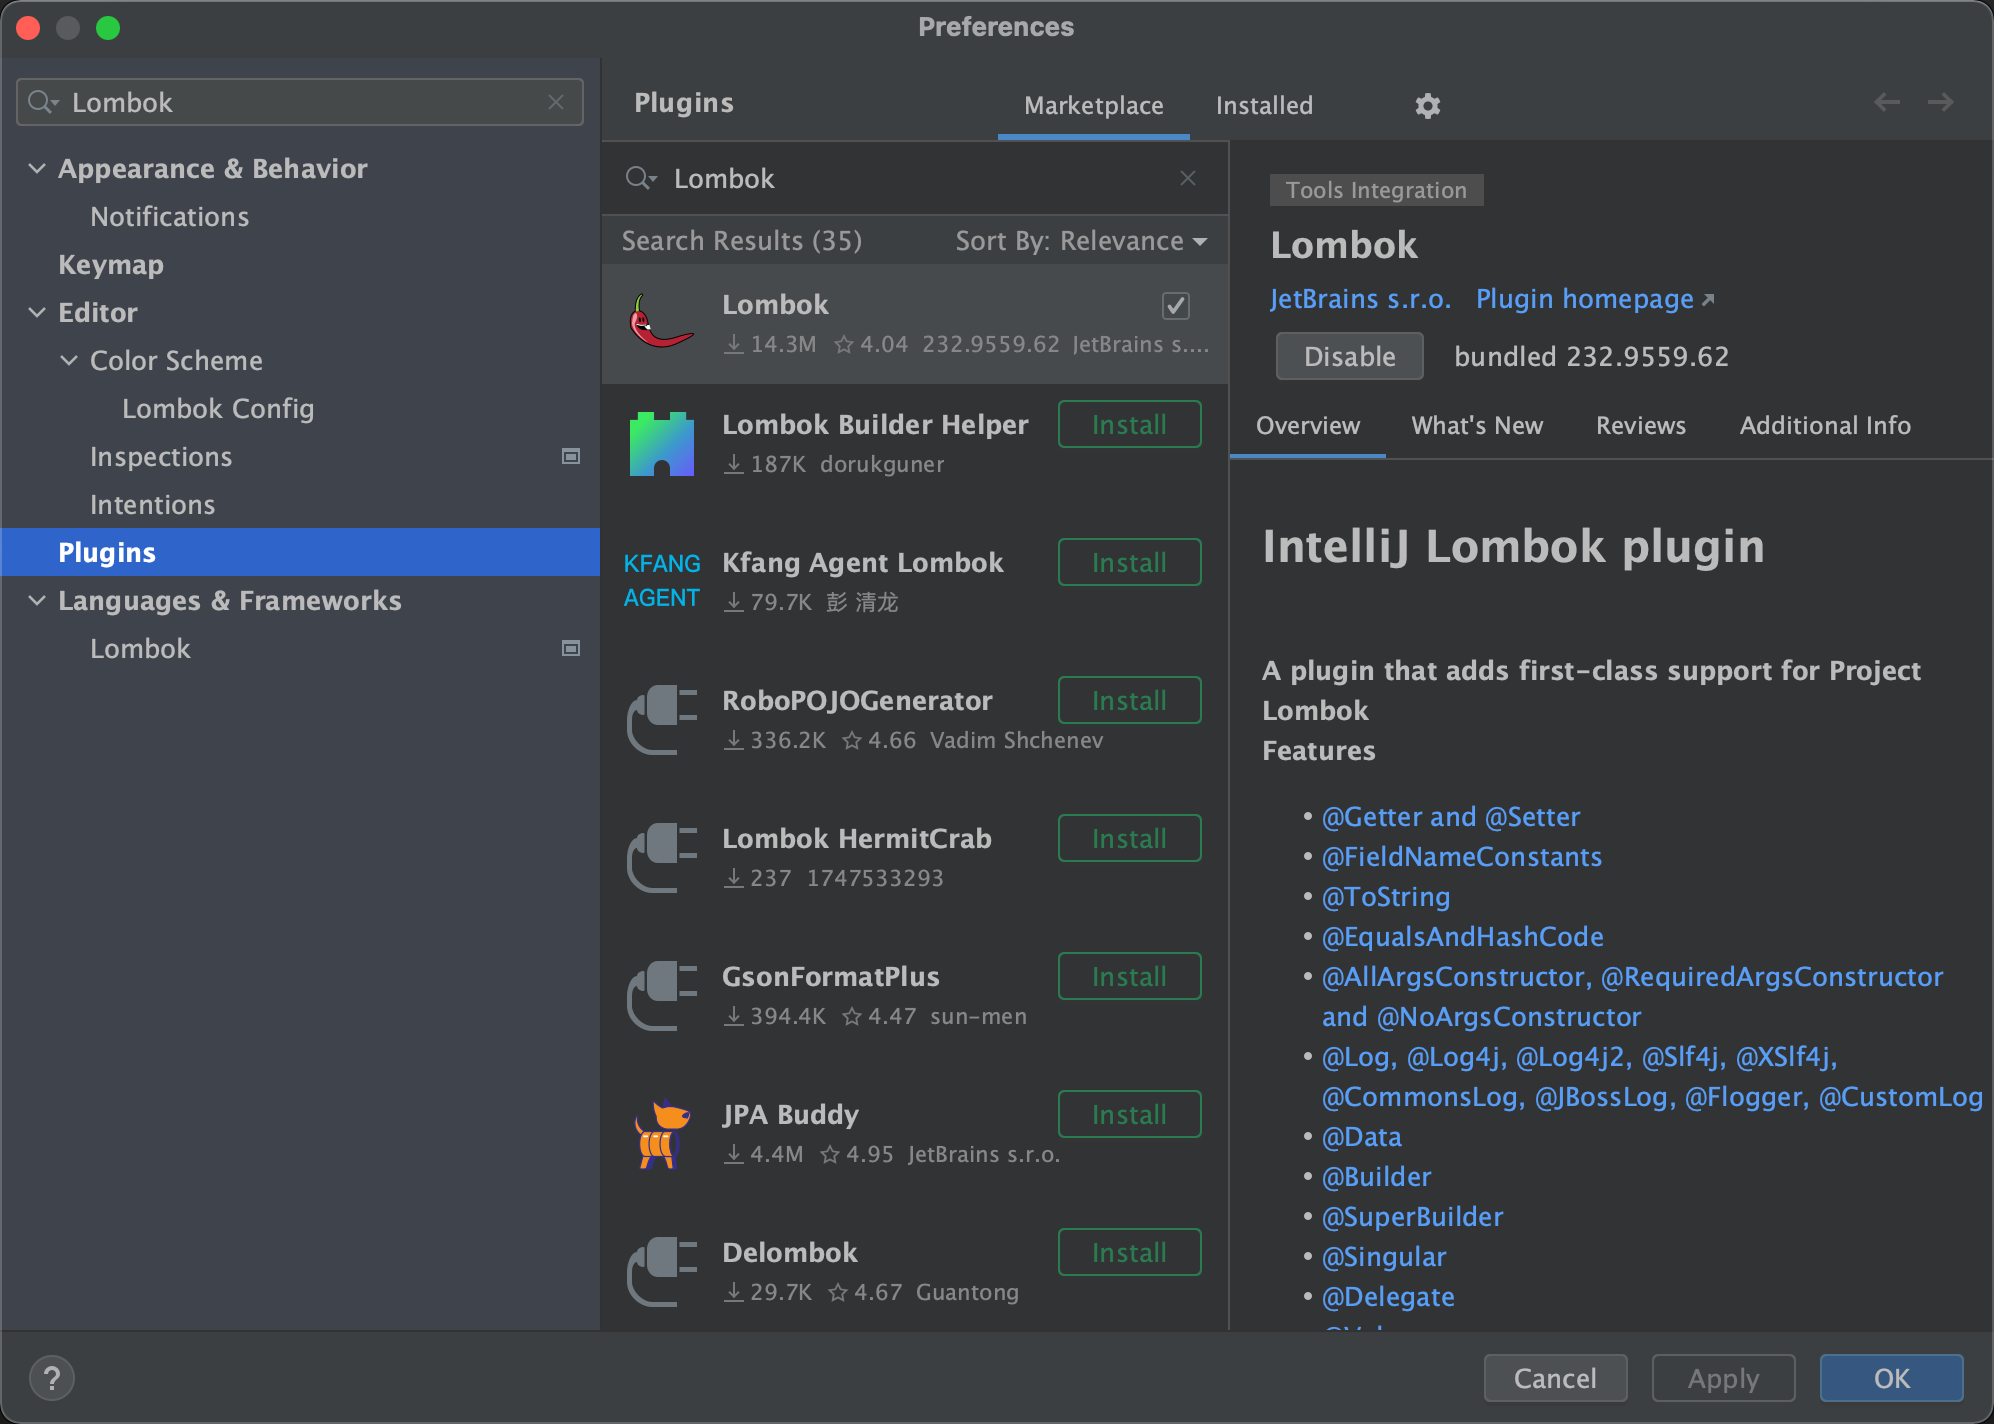Uncheck the Lombok plugin enabled checkbox

[x=1176, y=305]
